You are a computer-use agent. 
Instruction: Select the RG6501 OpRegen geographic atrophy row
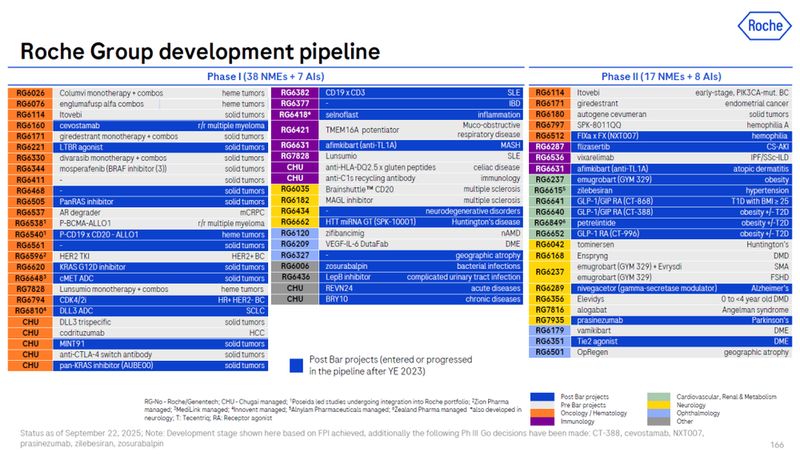point(660,352)
